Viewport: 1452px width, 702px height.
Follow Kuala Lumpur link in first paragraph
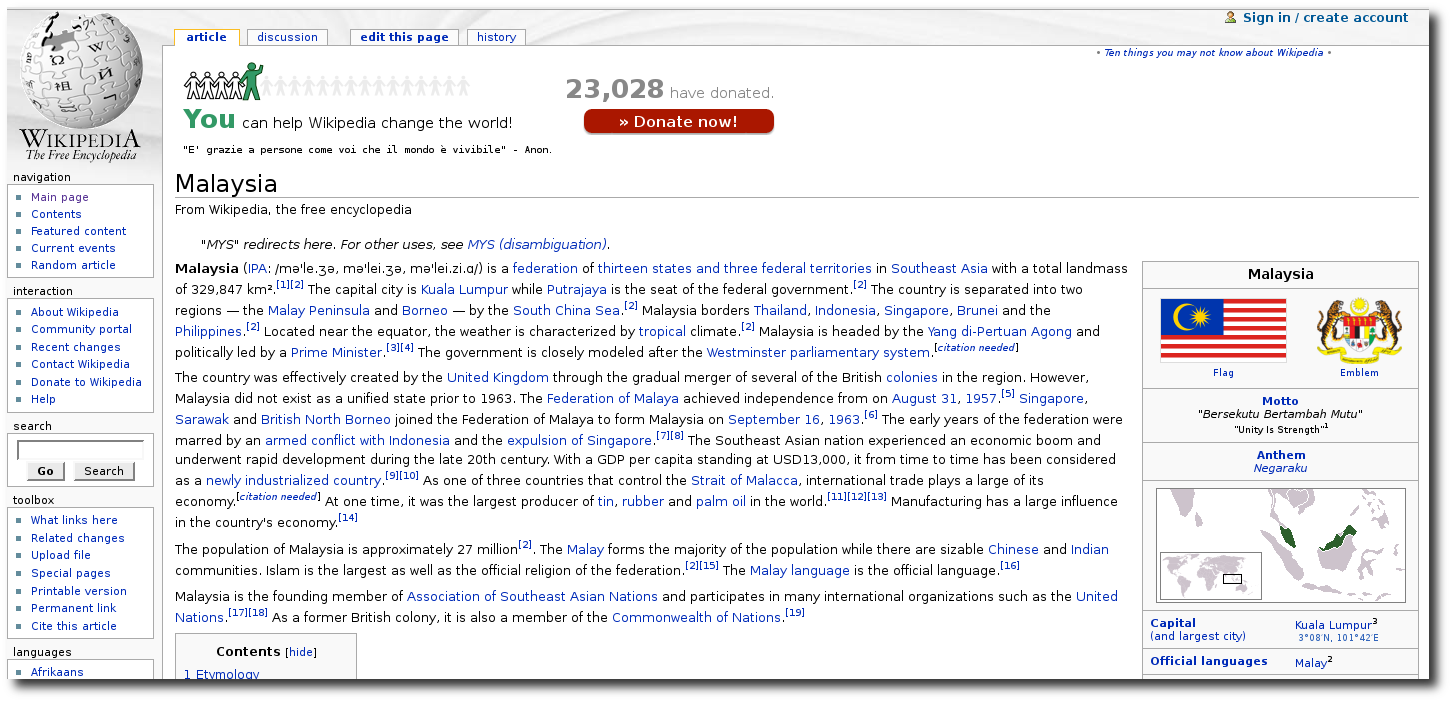tap(464, 289)
